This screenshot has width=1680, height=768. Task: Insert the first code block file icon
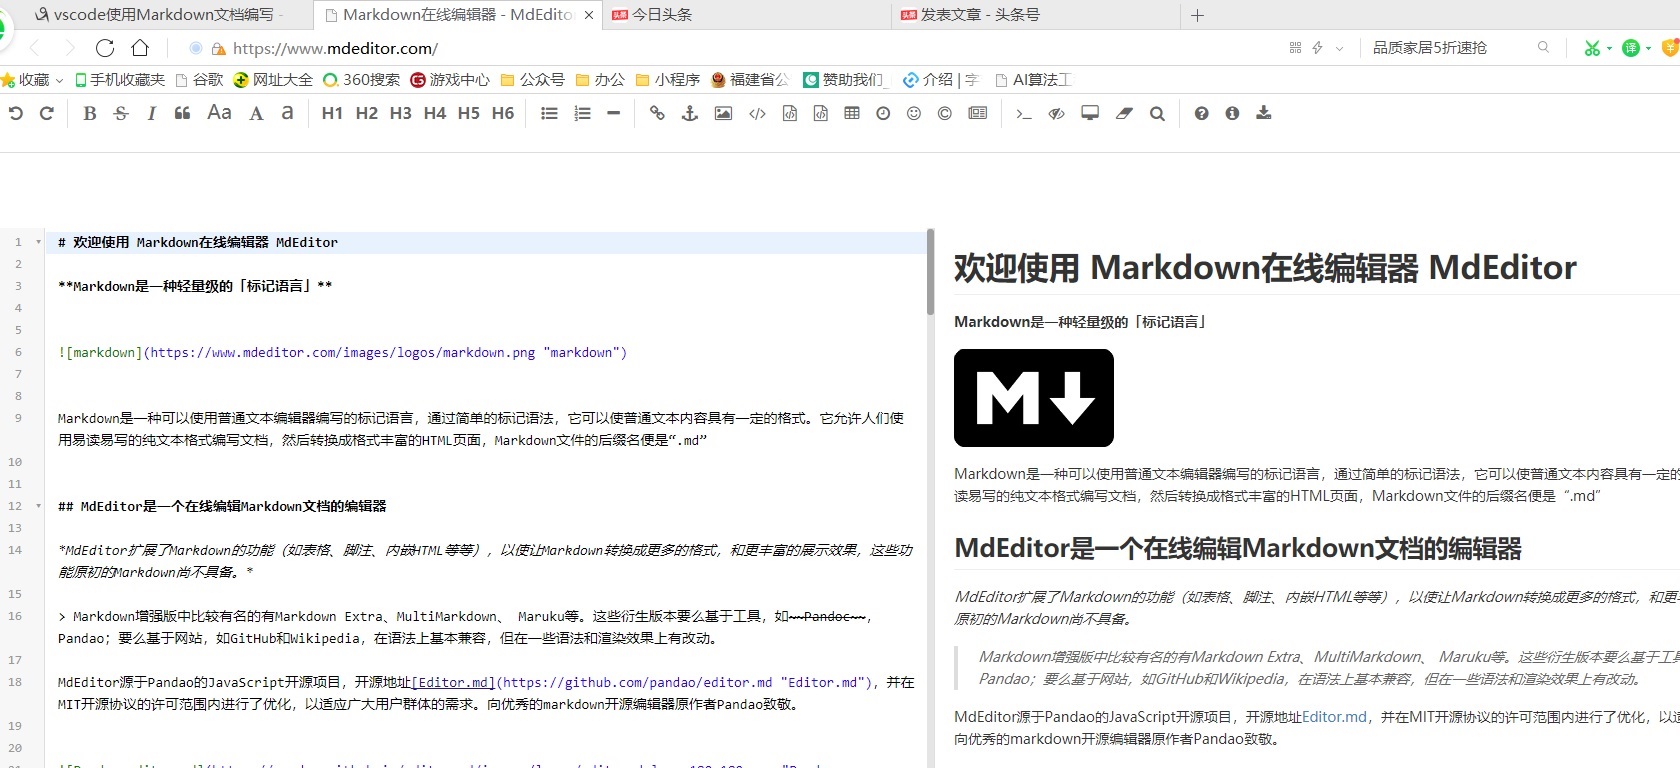790,114
